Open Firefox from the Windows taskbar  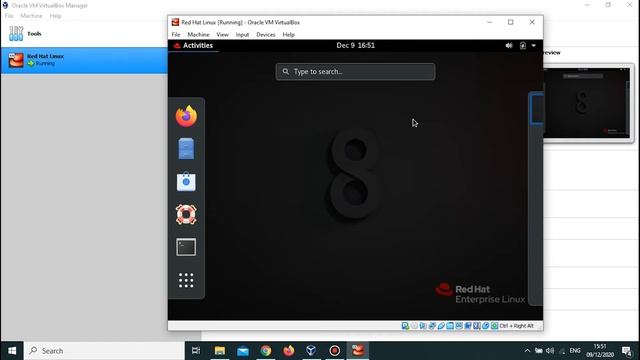coord(289,351)
